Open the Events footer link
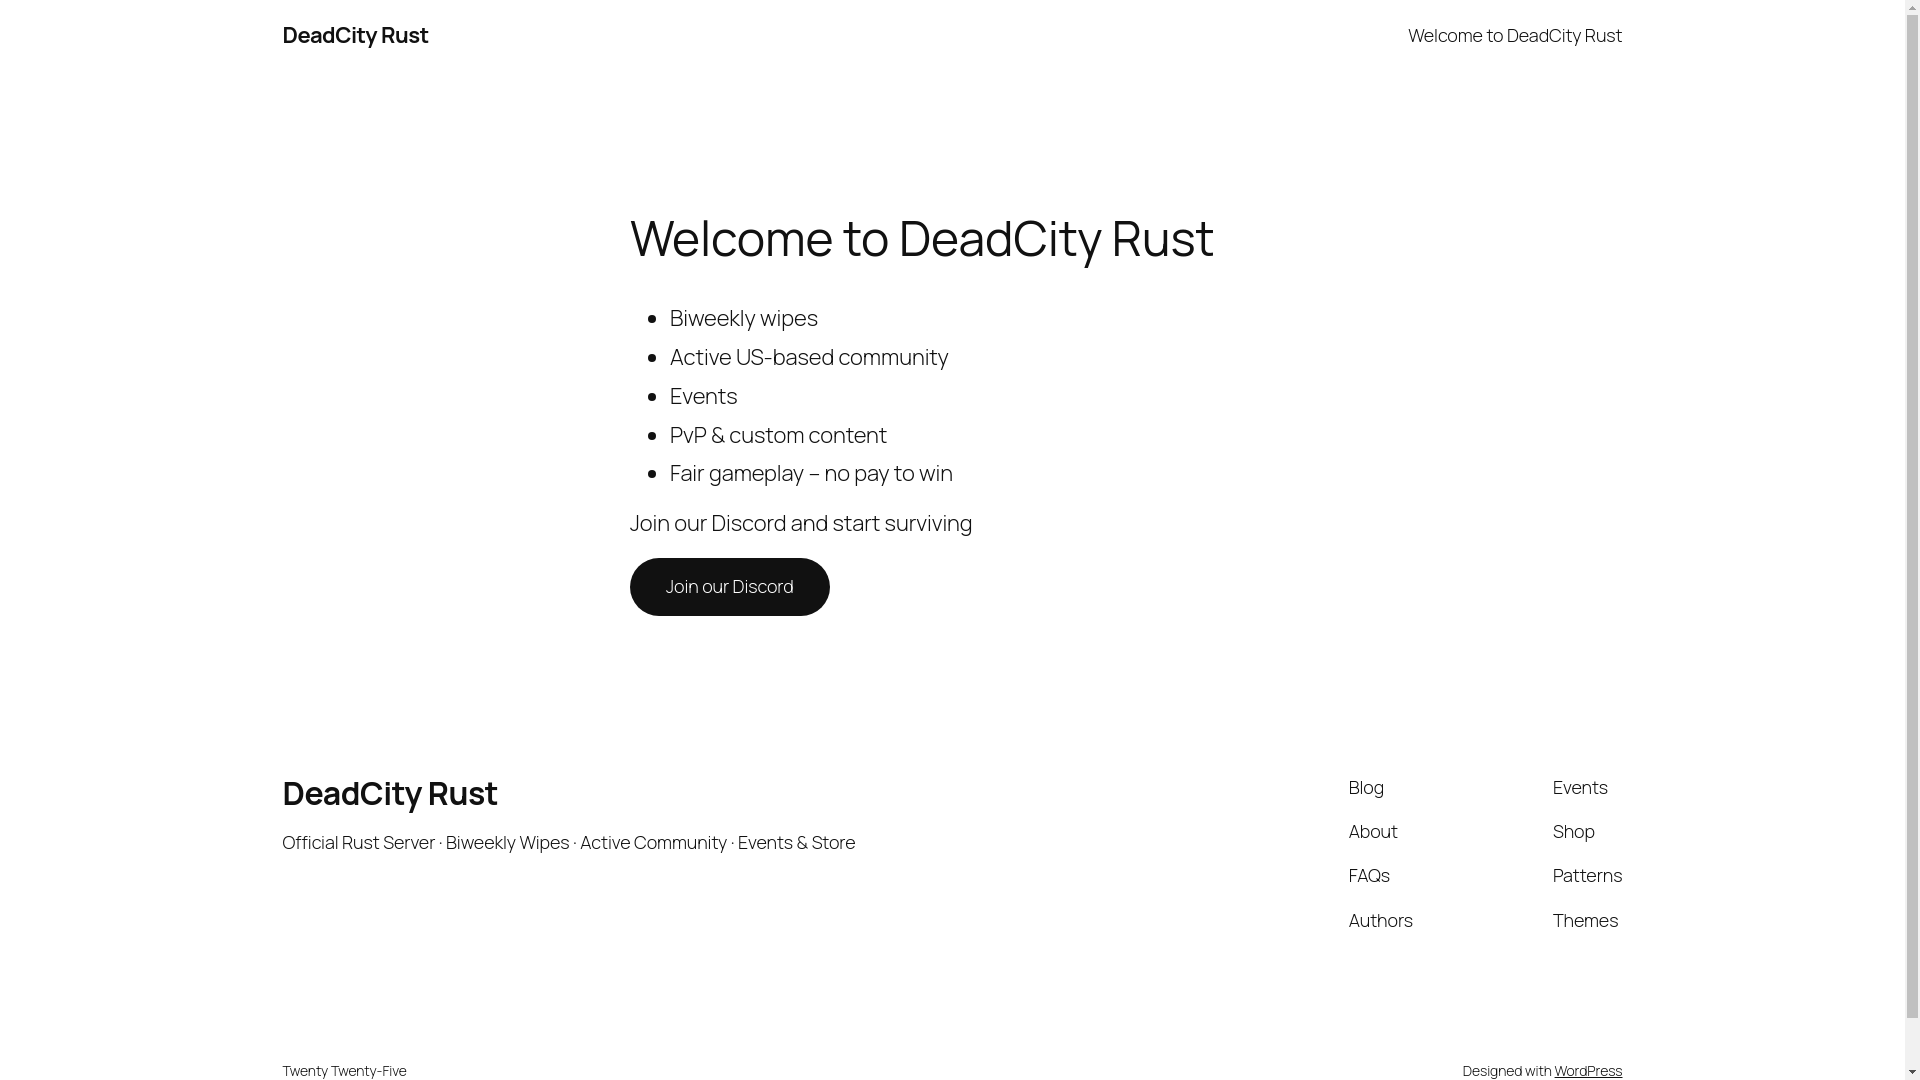The image size is (1920, 1080). 1579,787
